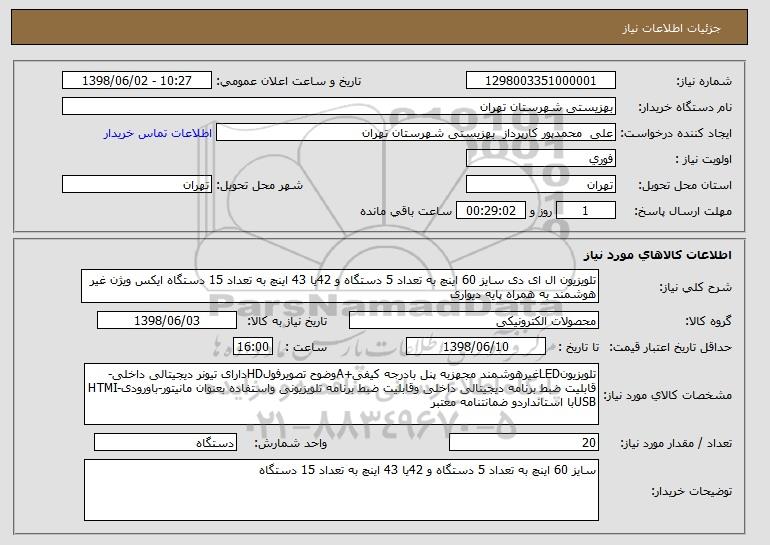Image resolution: width=770 pixels, height=545 pixels.
Task: Click the label مشخصات کالای مورد نیاز
Action: [667, 395]
